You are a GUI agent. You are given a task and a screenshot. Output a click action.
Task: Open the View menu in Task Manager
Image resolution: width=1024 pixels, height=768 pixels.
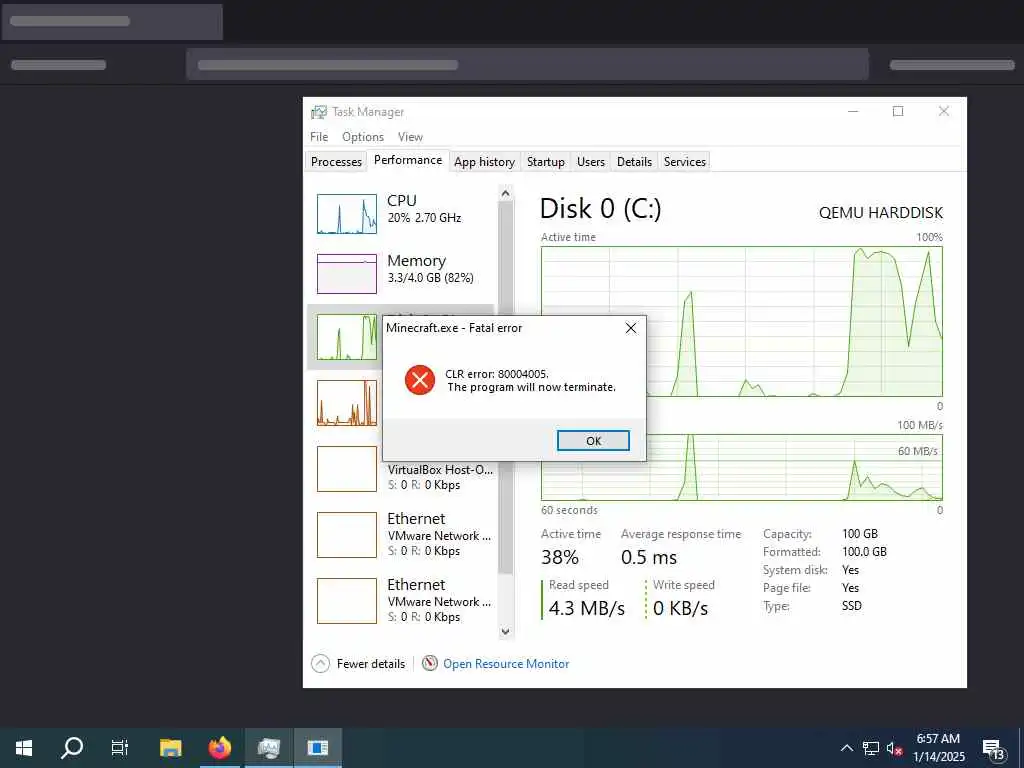410,136
